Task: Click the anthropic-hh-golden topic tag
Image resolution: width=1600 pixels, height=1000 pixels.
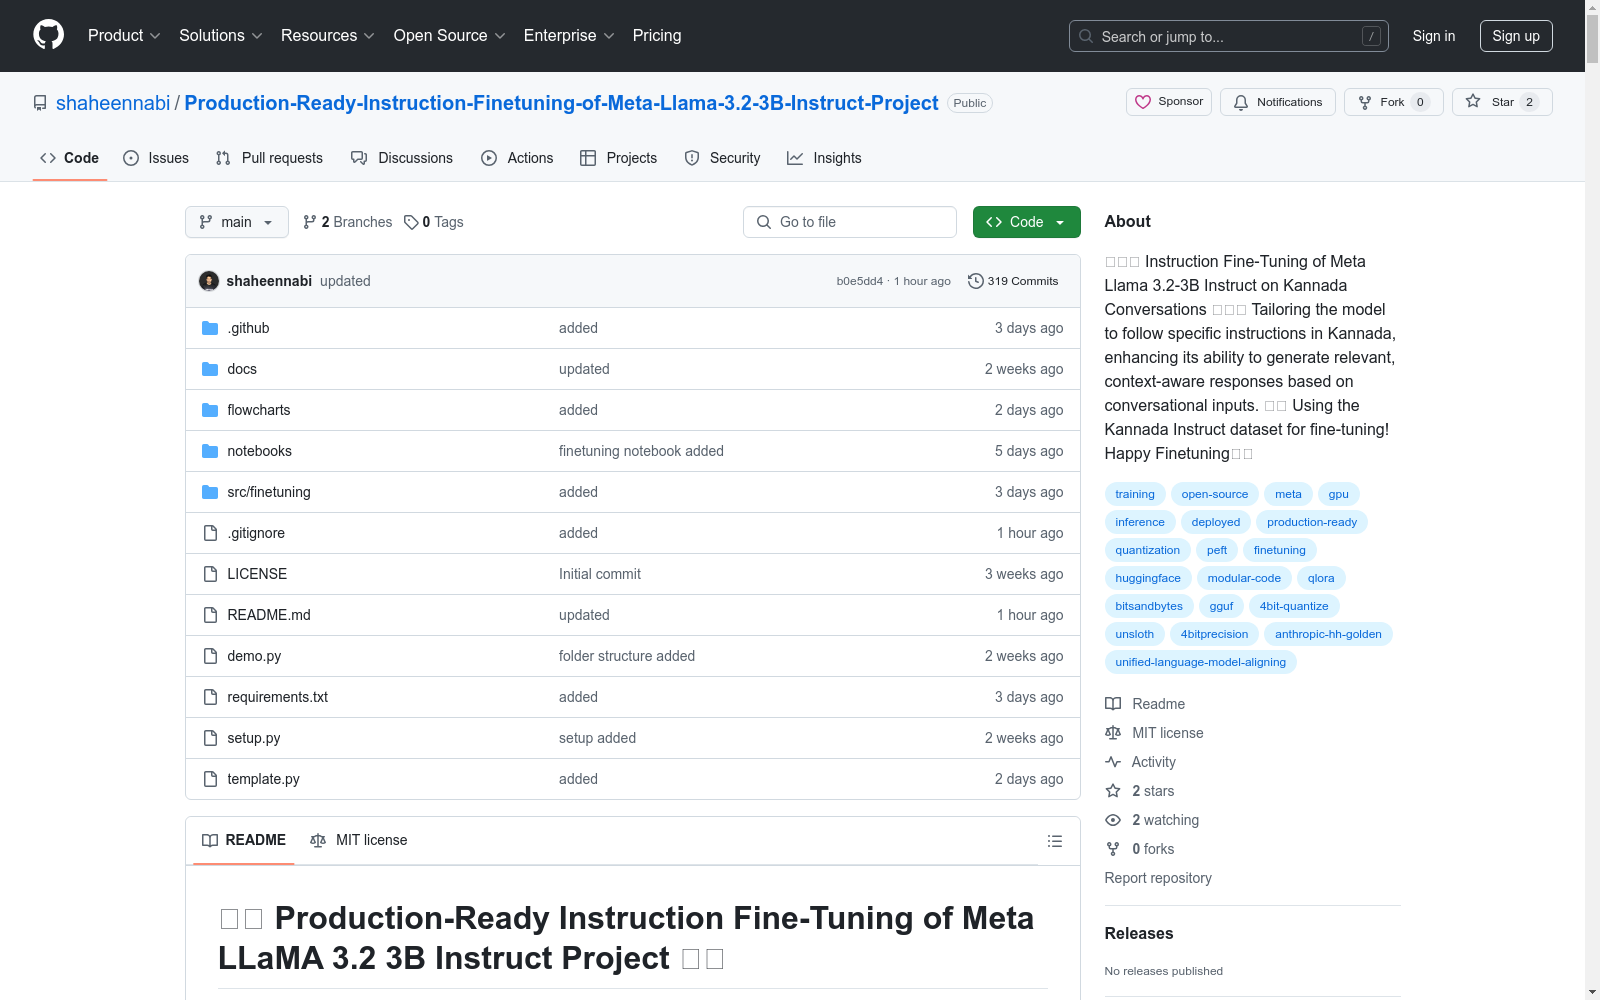Action: (1328, 634)
